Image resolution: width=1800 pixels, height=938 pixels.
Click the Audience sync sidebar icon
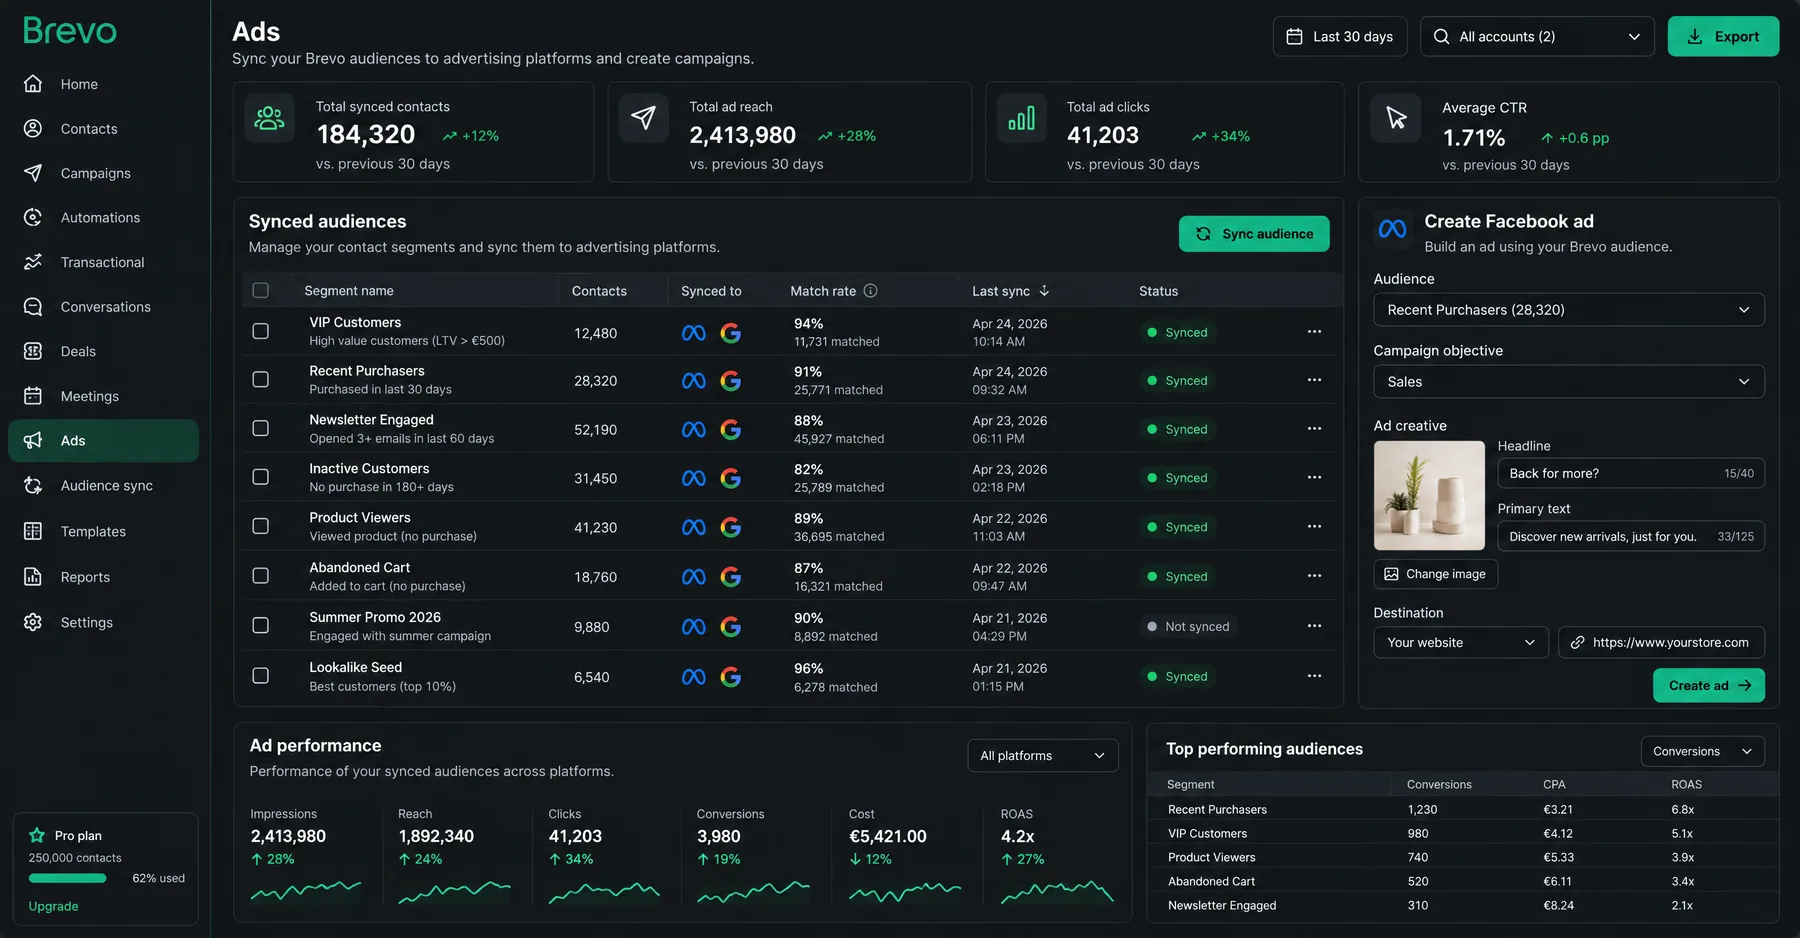pyautogui.click(x=33, y=485)
